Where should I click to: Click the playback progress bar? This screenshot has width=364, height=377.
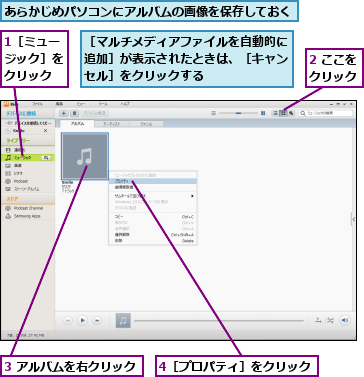pyautogui.click(x=219, y=321)
